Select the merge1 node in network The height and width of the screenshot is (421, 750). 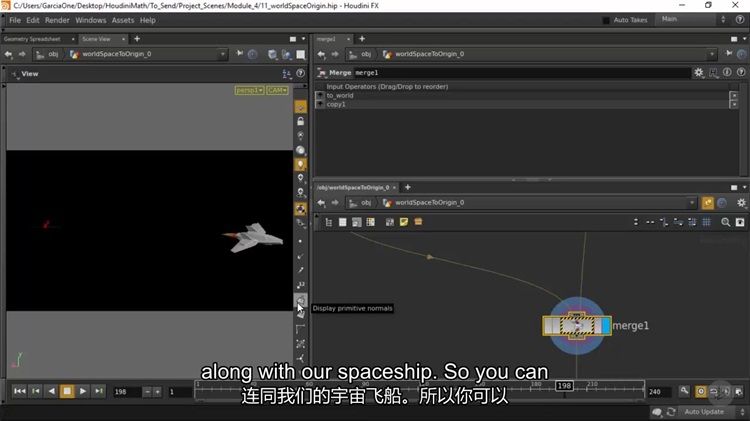tap(576, 326)
